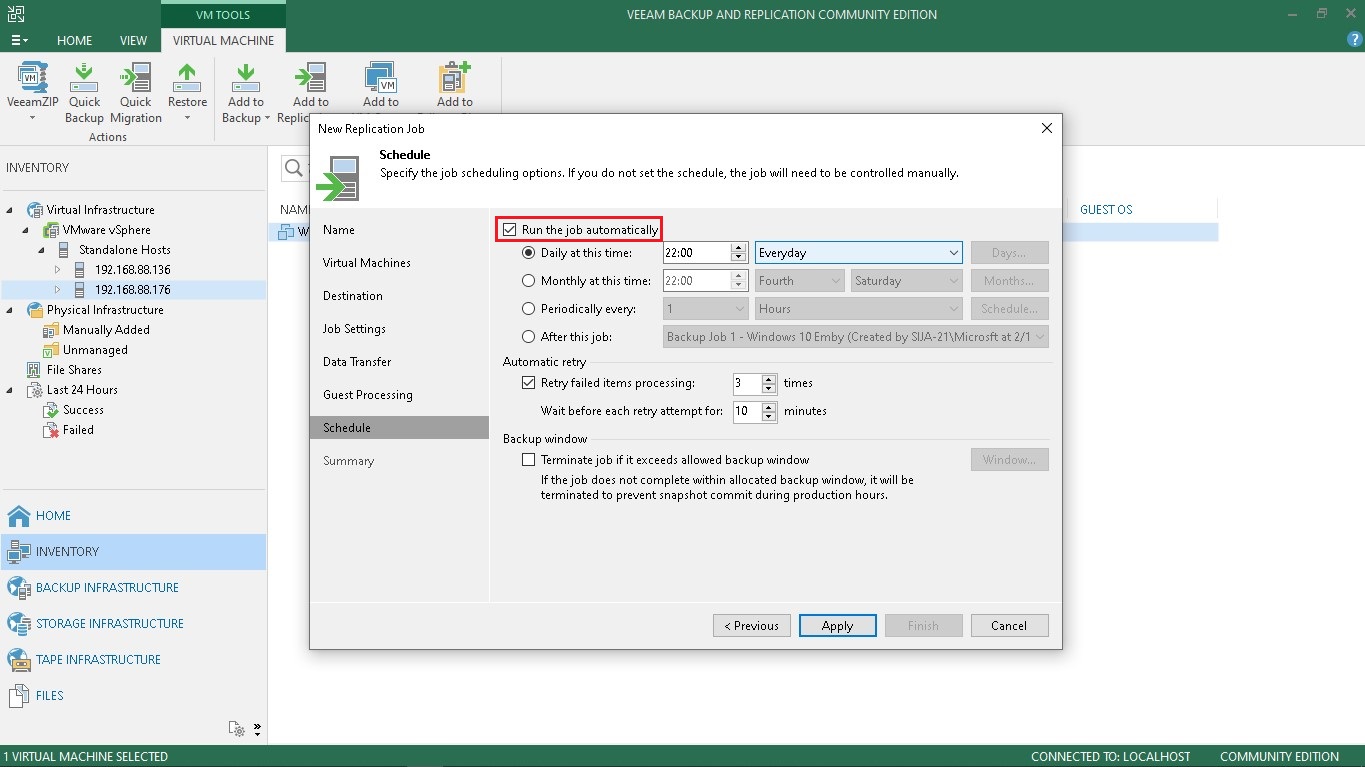Open the After this job dropdown
Image resolution: width=1365 pixels, height=767 pixels.
(856, 337)
